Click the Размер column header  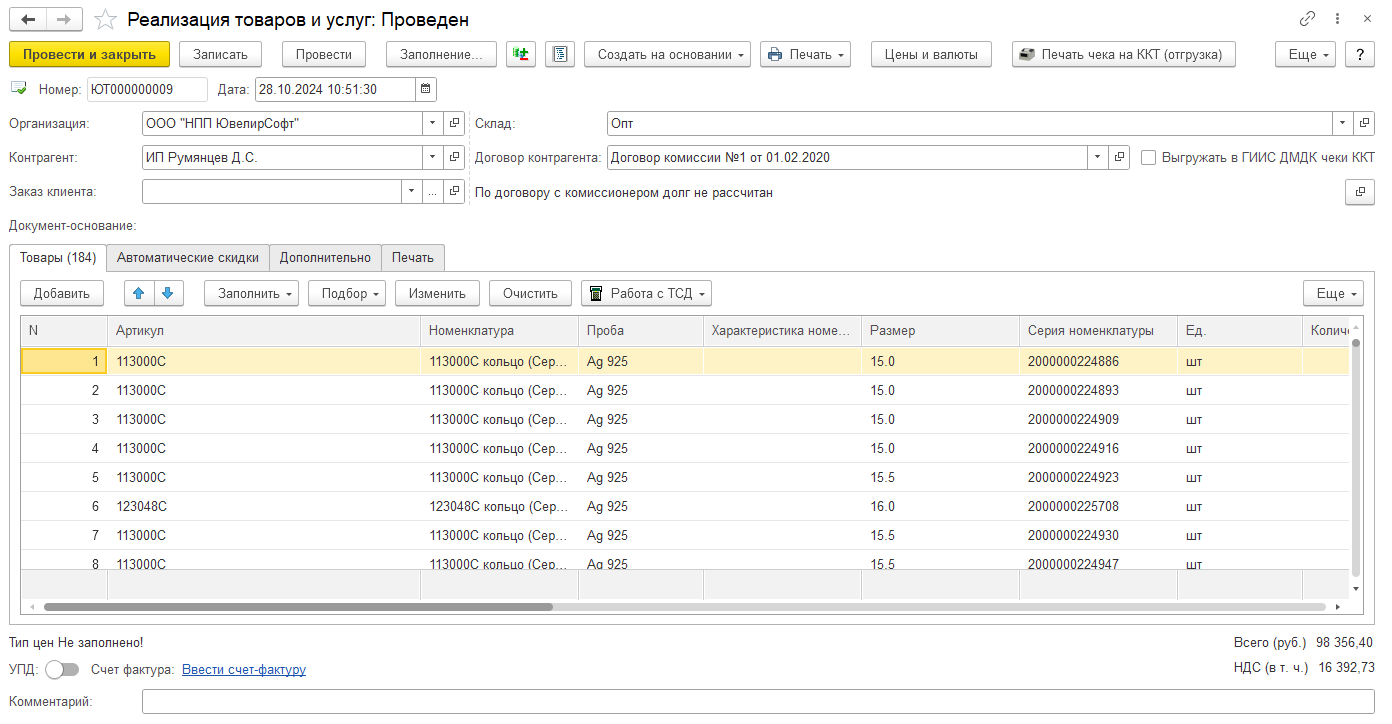point(940,331)
